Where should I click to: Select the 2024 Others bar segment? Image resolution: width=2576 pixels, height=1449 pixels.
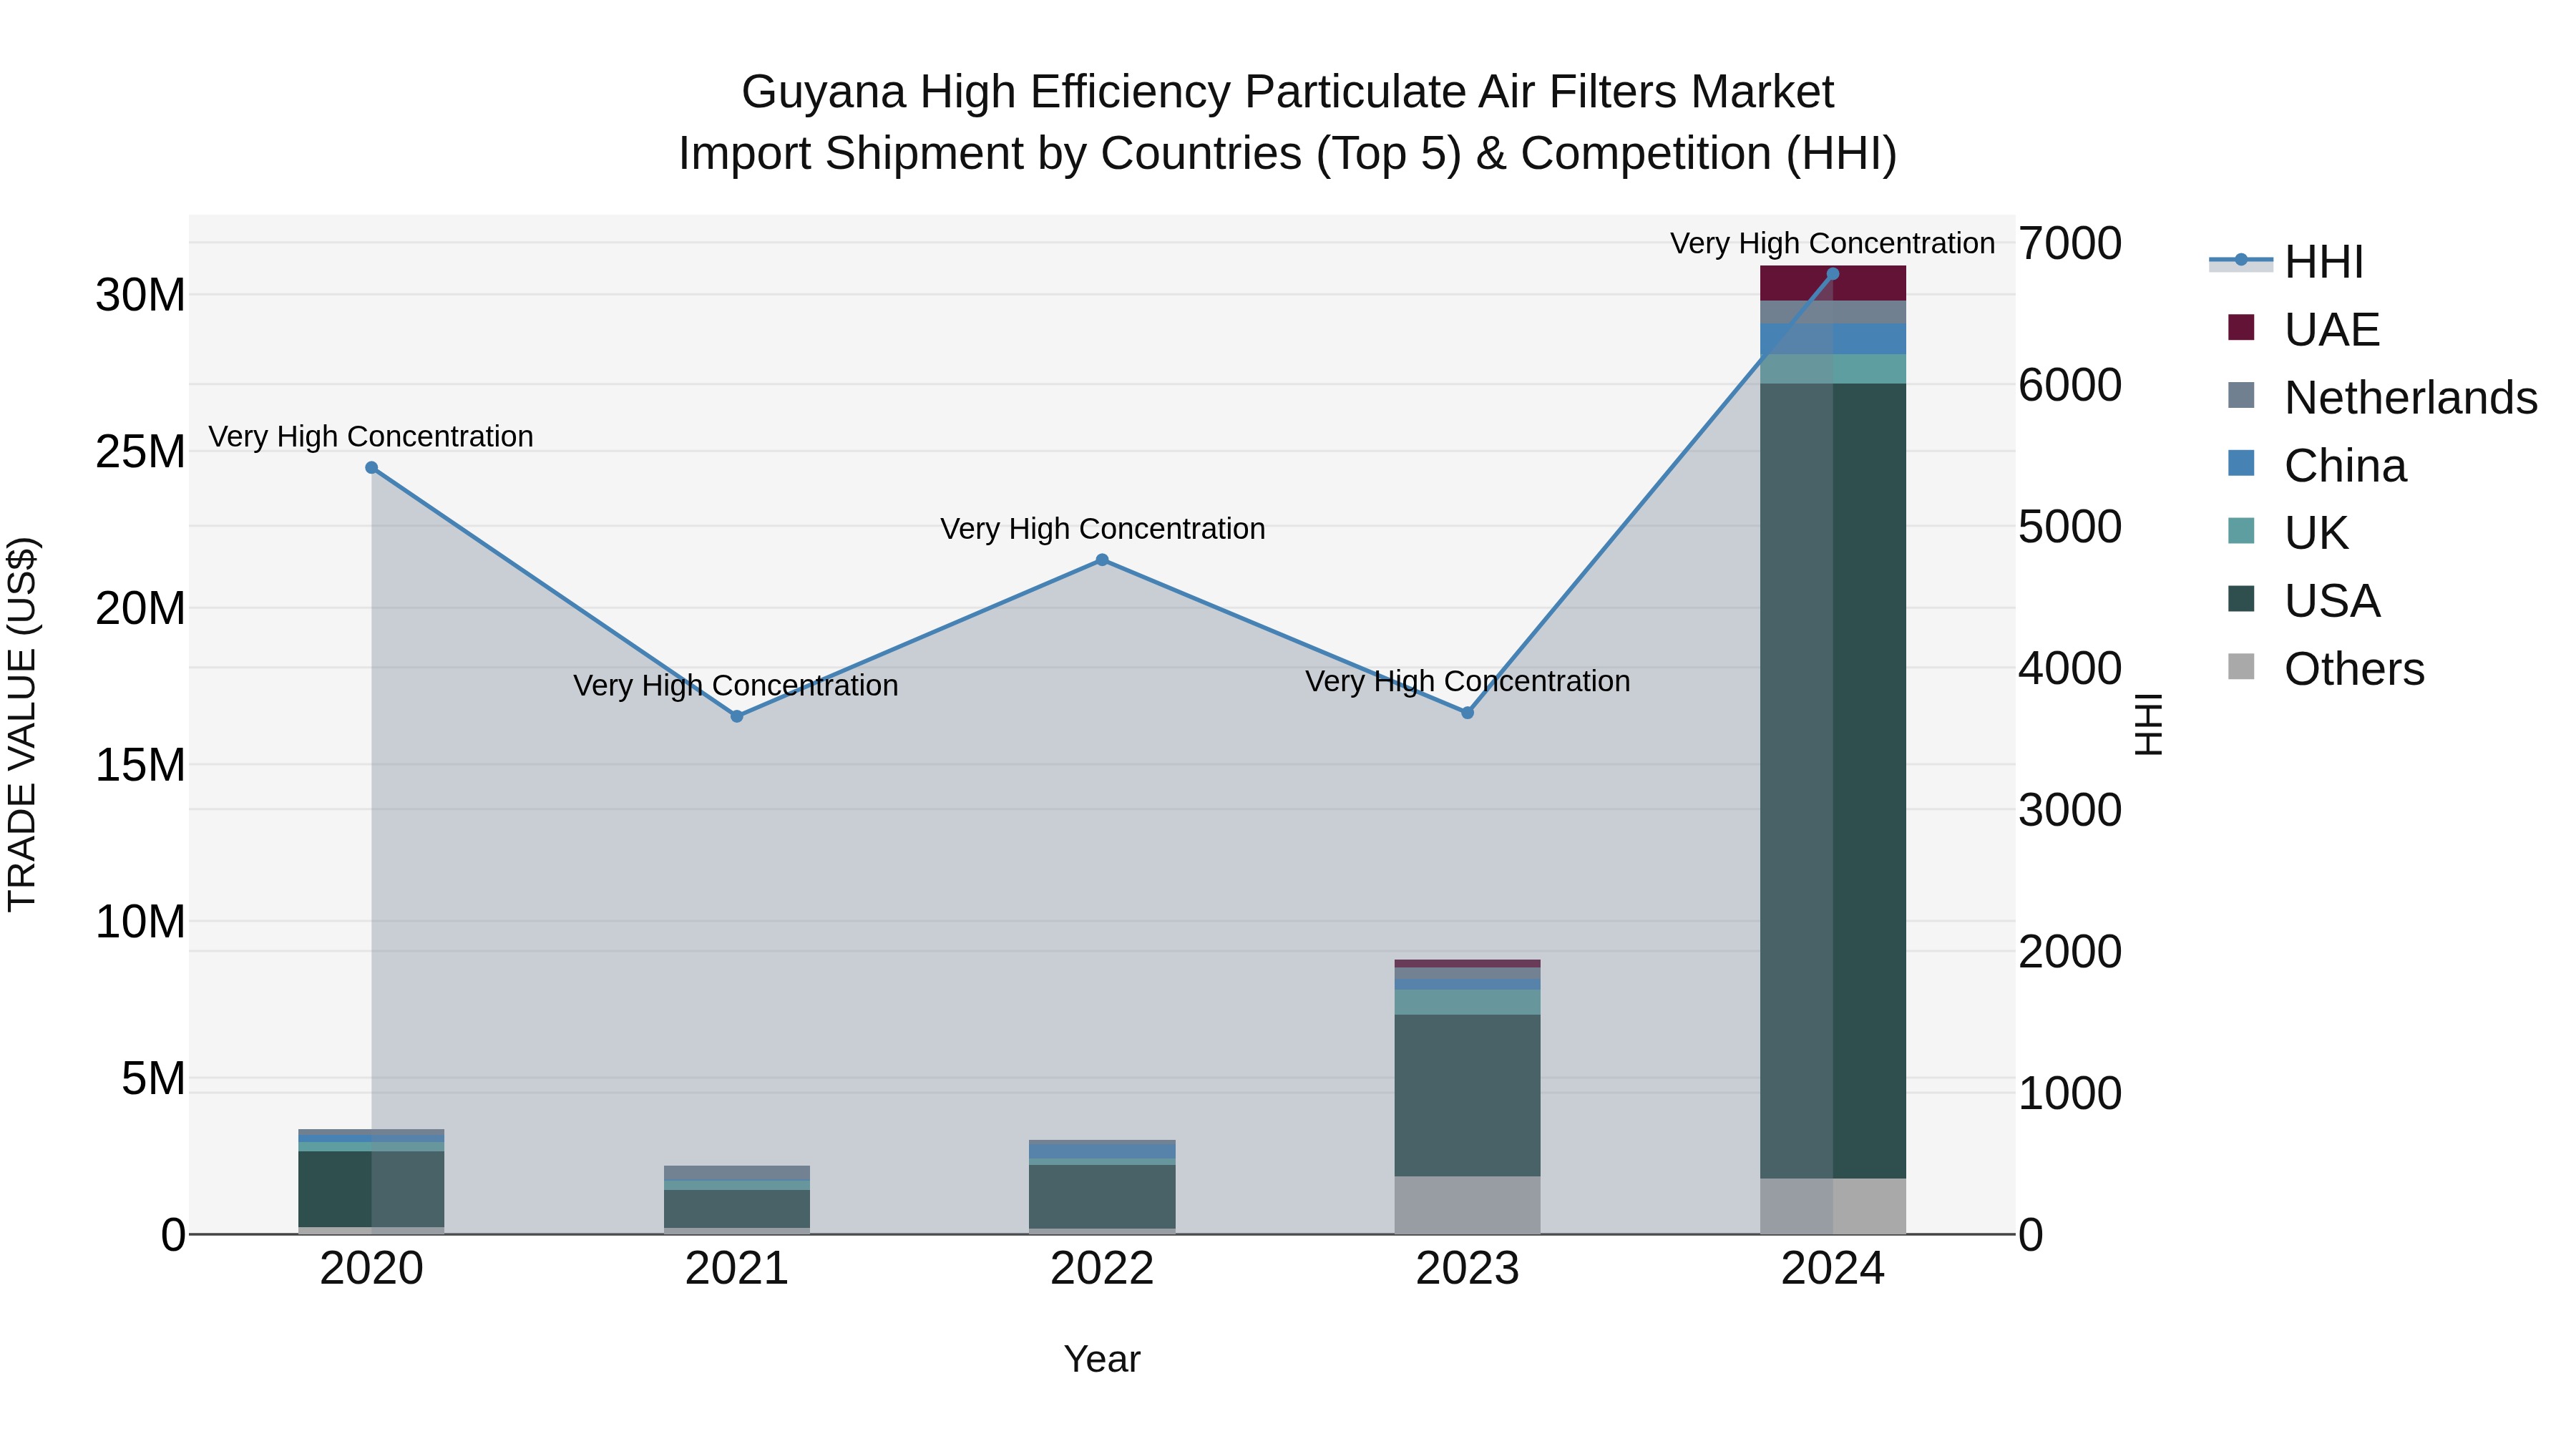click(1833, 1206)
